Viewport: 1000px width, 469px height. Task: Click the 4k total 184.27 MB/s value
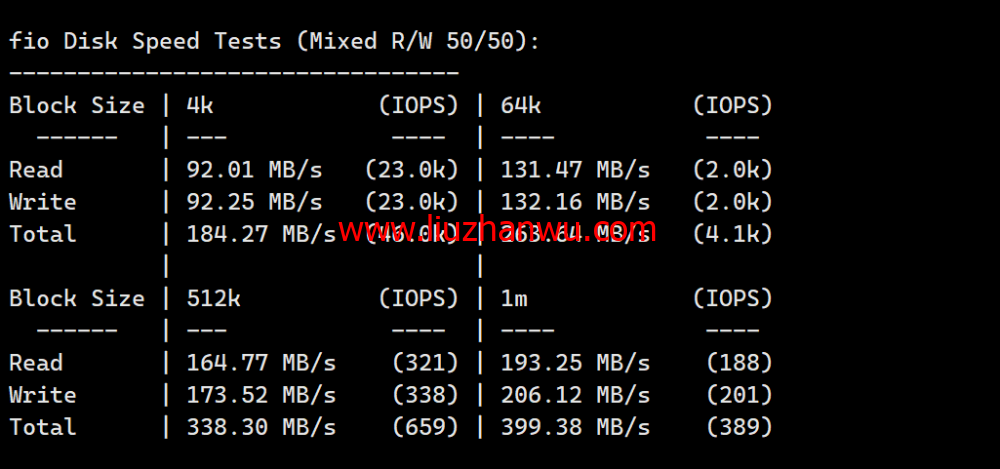(x=261, y=234)
